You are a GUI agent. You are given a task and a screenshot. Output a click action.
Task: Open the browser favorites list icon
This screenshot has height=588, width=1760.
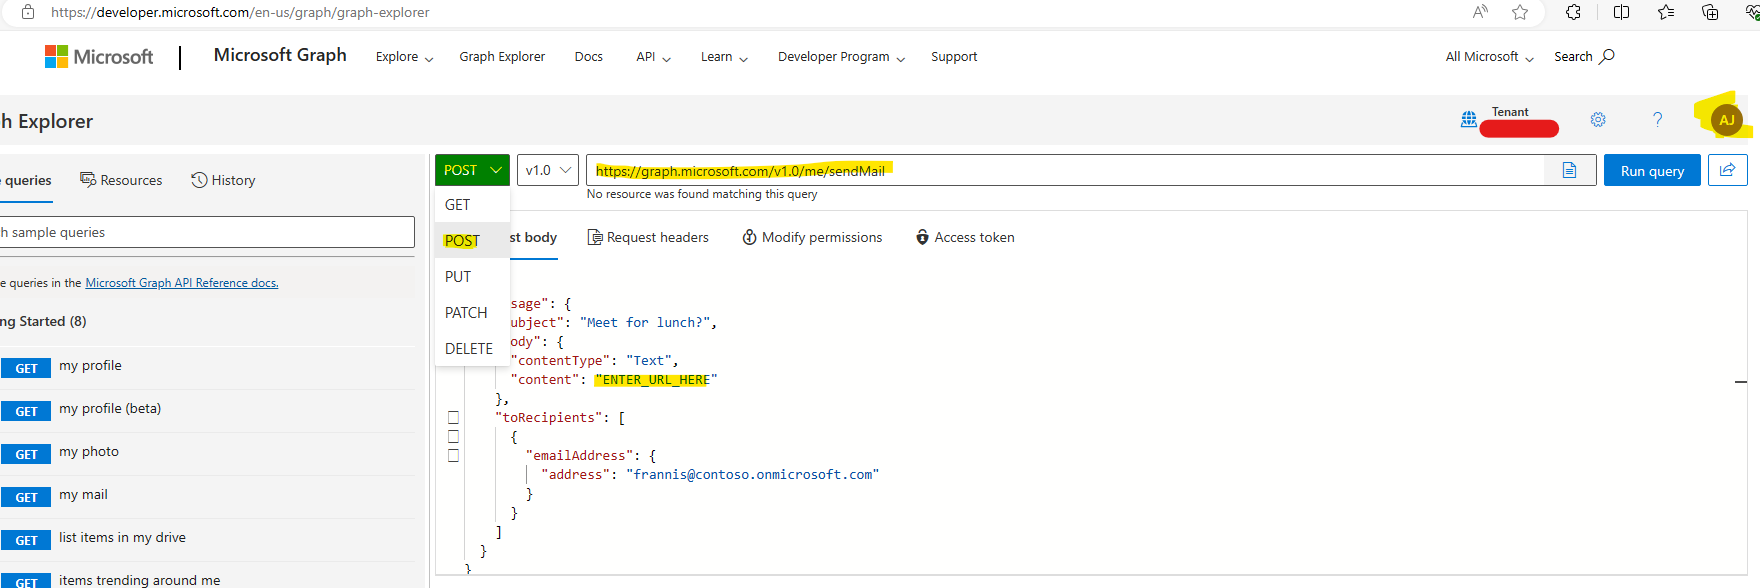tap(1666, 12)
